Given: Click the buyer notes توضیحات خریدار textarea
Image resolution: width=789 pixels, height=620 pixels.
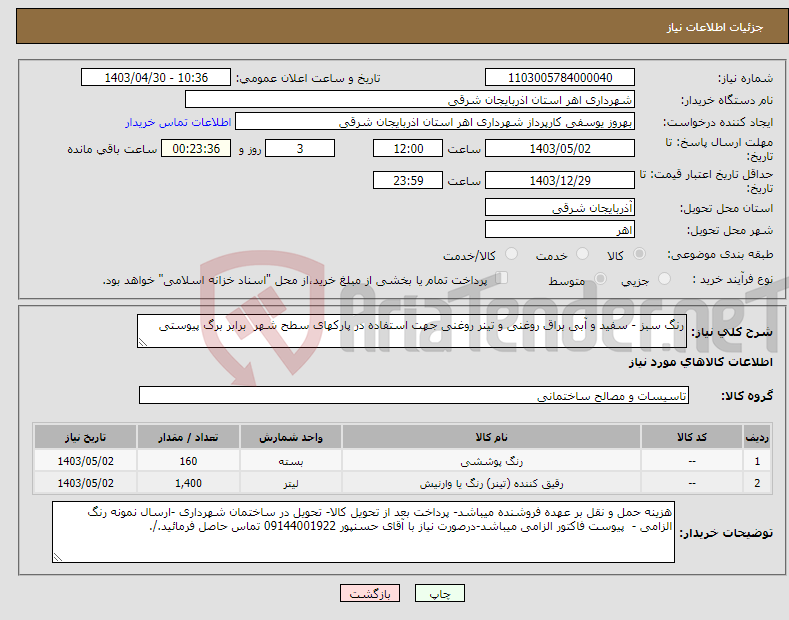Looking at the screenshot, I should (x=363, y=532).
